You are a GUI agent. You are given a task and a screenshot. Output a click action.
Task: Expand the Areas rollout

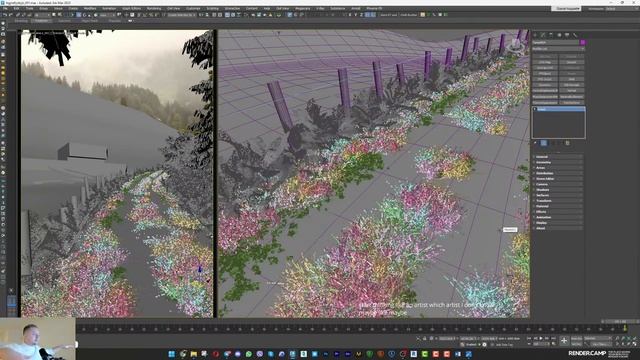tap(558, 168)
